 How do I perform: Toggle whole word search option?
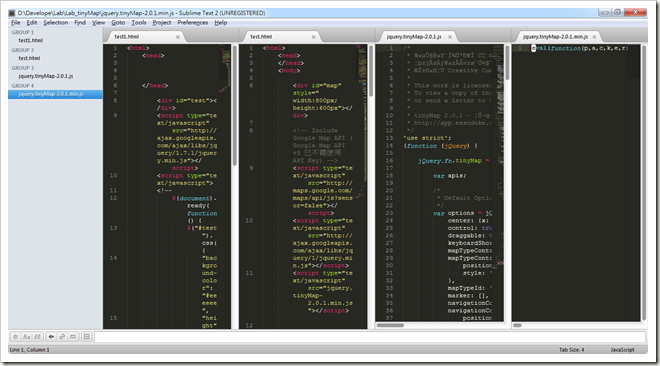pyautogui.click(x=37, y=337)
